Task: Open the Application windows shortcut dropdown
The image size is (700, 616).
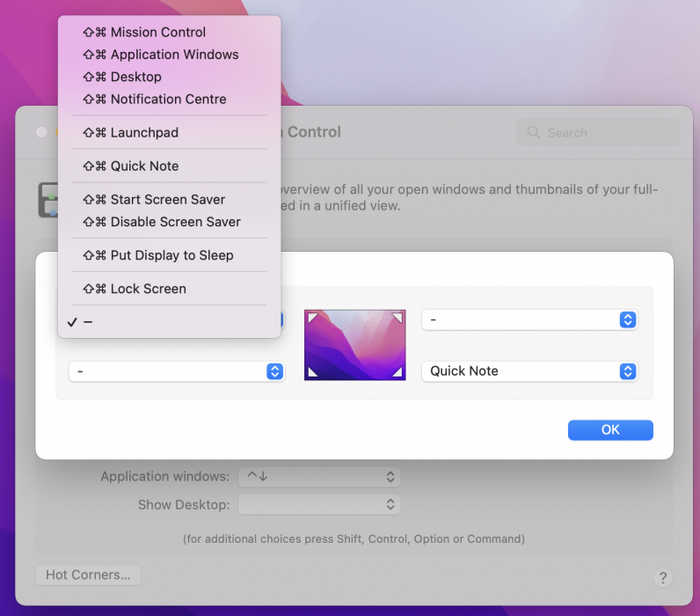Action: 319,477
